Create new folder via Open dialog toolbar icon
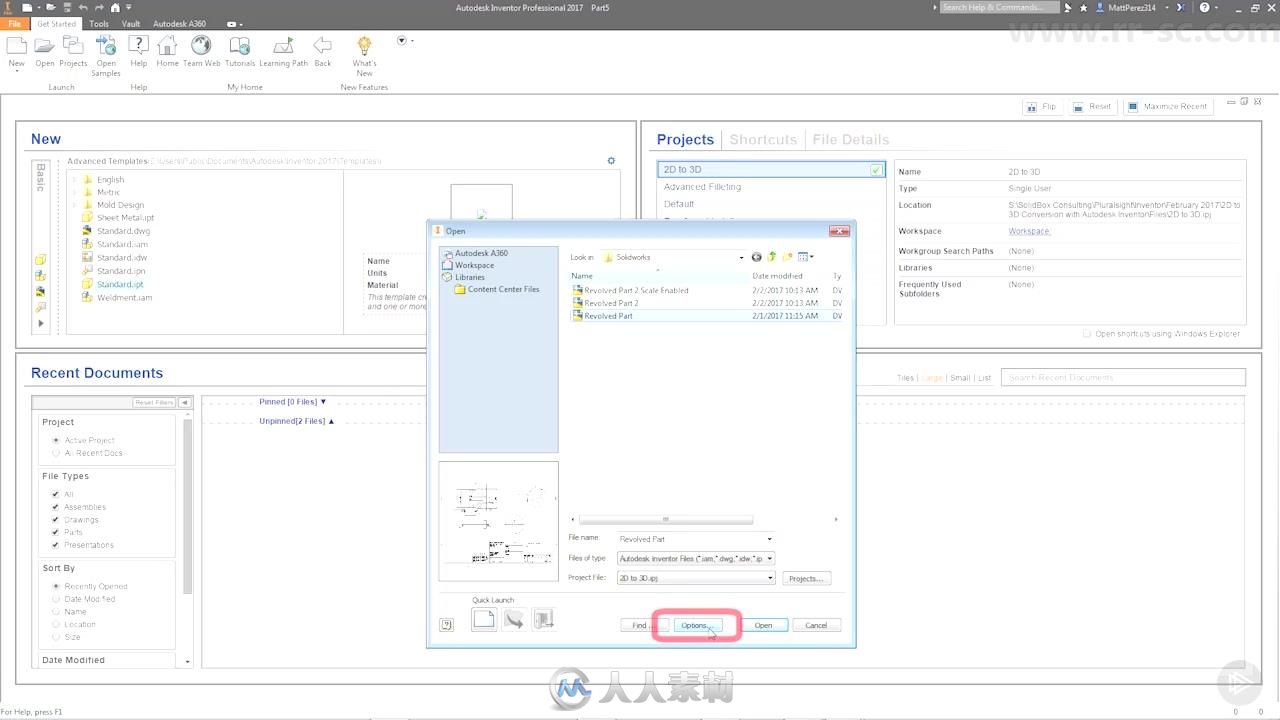Viewport: 1280px width, 720px height. (x=788, y=257)
